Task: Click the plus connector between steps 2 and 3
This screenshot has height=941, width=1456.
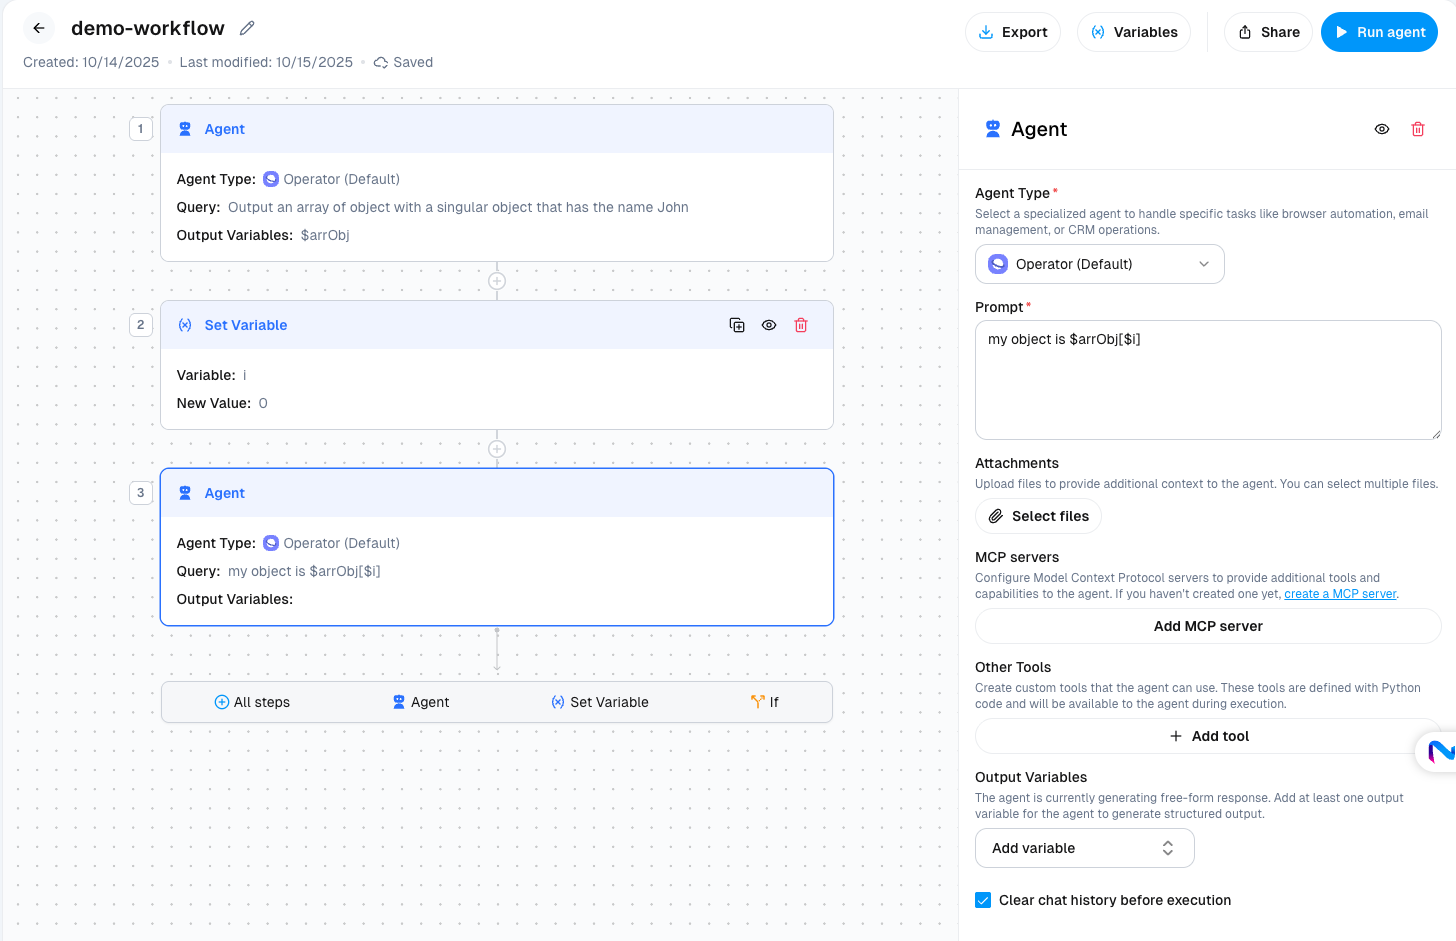Action: 497,449
